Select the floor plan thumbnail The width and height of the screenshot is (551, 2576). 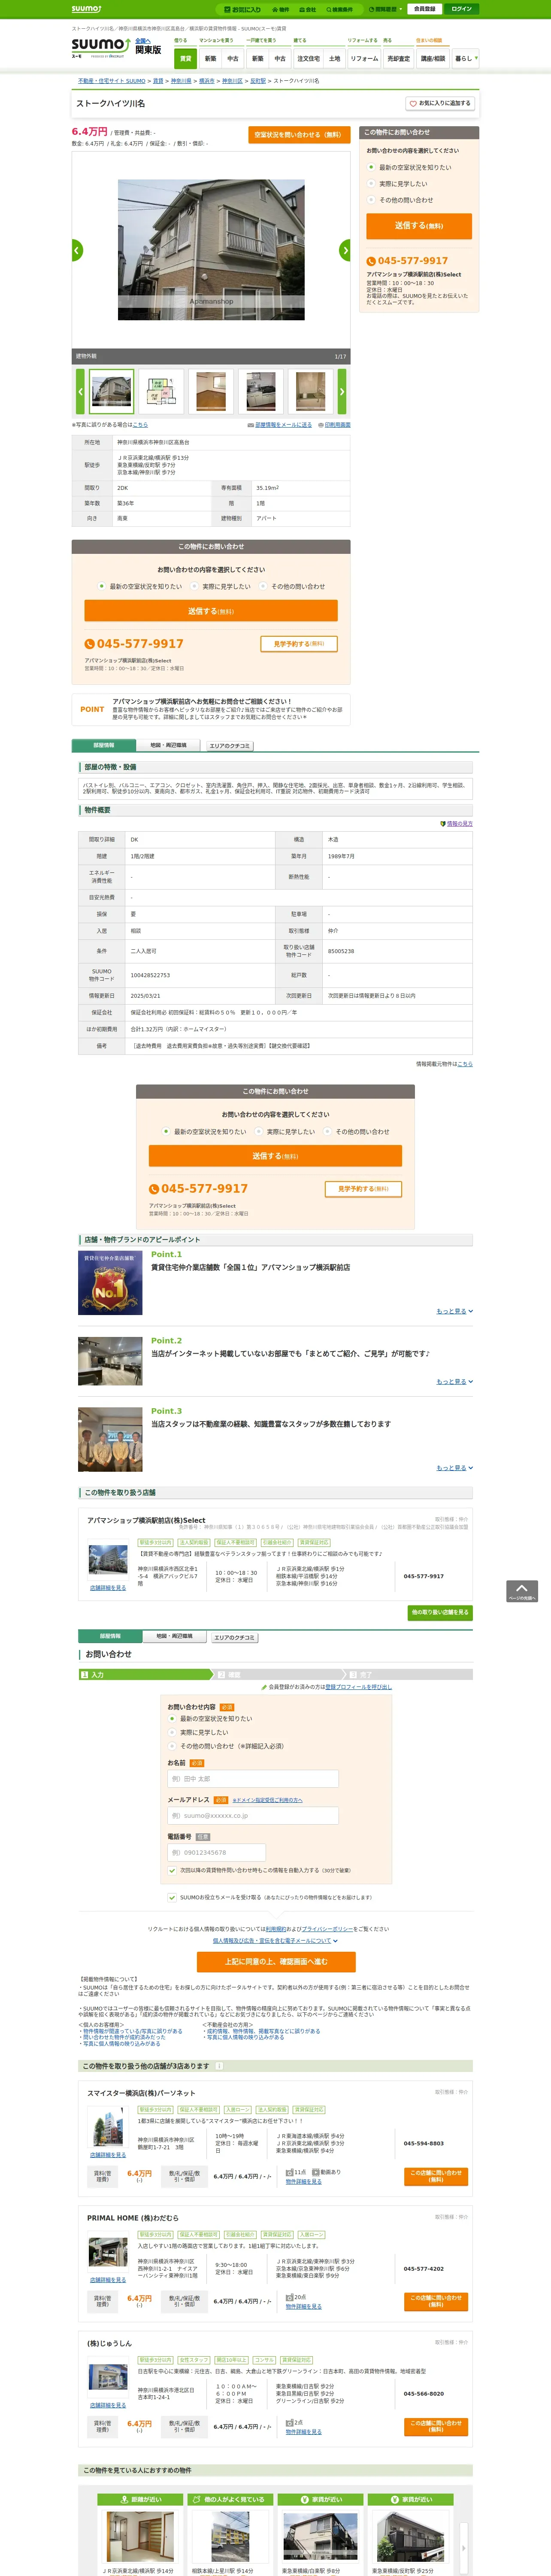(x=161, y=392)
